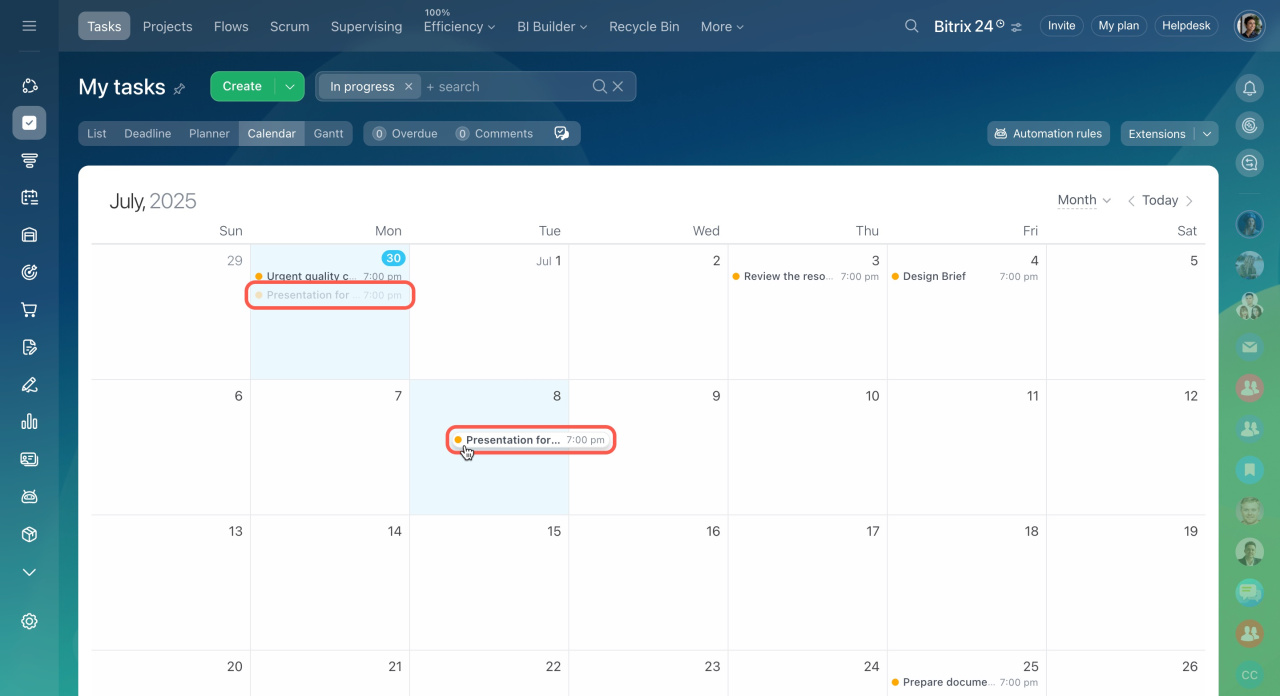
Task: Pin the My tasks page
Action: pyautogui.click(x=180, y=89)
